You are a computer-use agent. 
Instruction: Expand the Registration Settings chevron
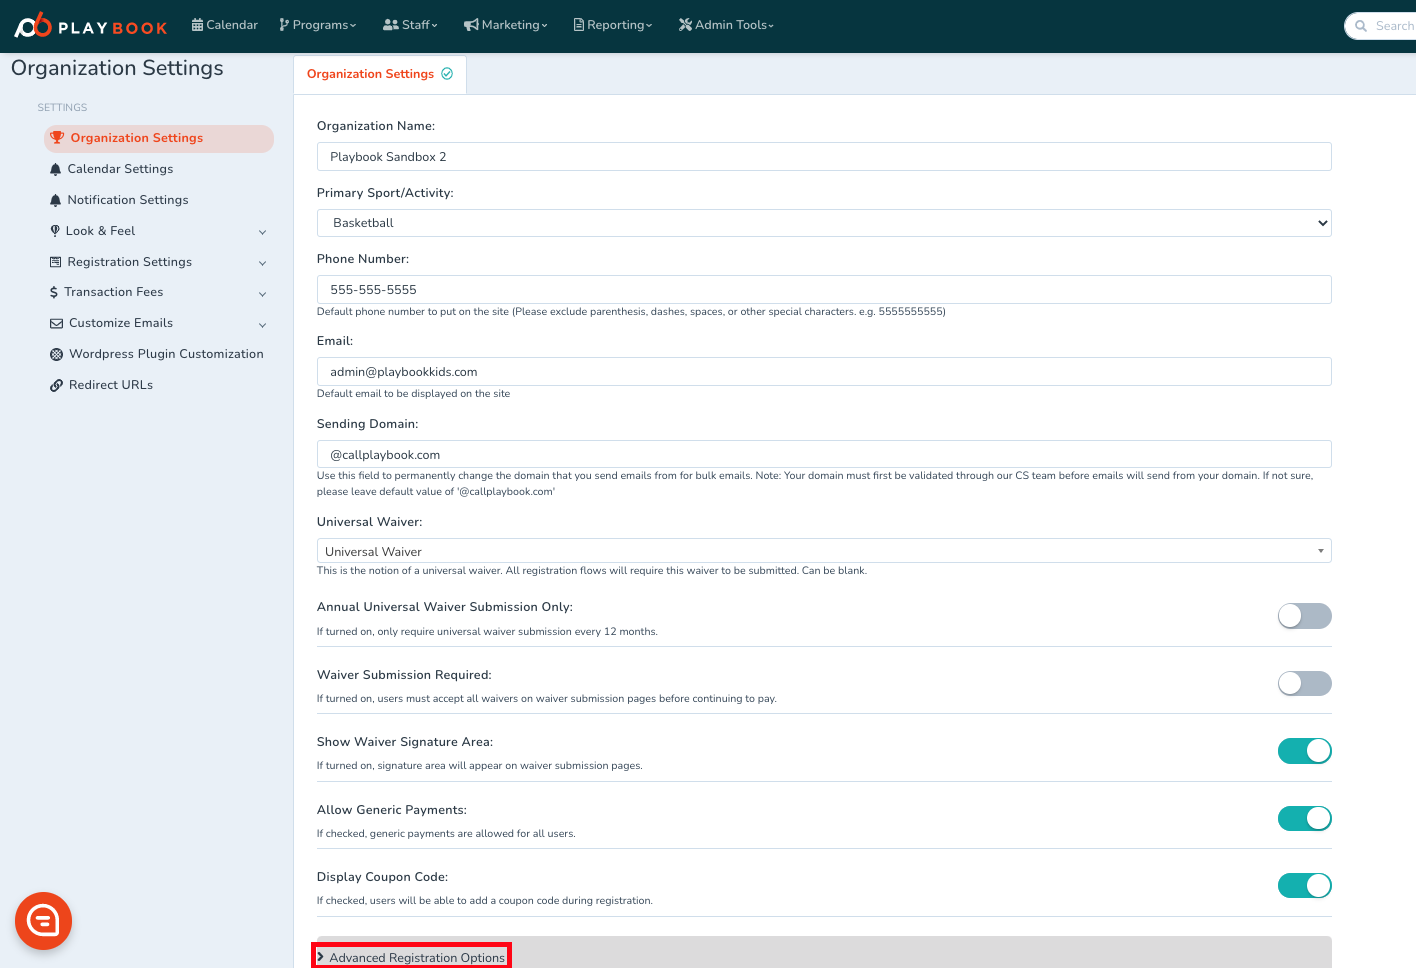(x=263, y=263)
